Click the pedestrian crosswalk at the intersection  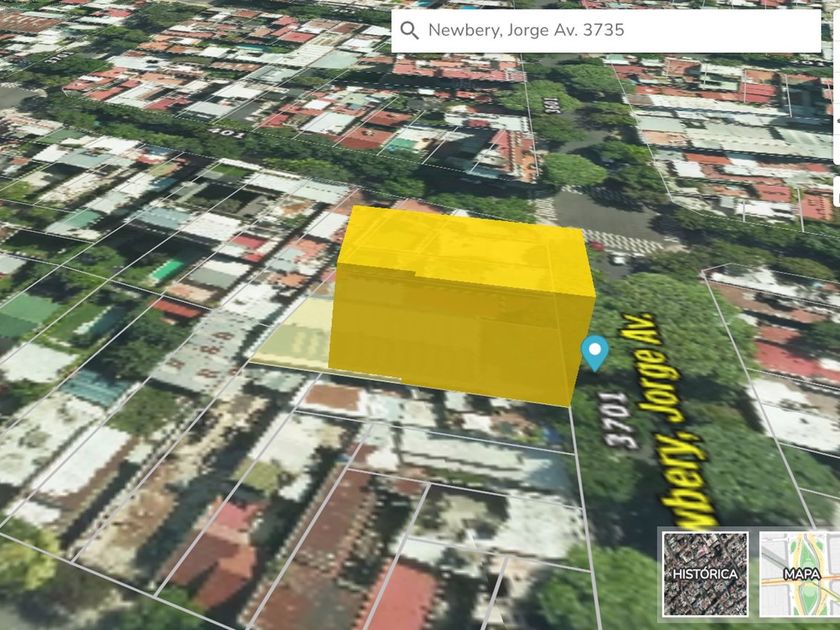(x=622, y=240)
